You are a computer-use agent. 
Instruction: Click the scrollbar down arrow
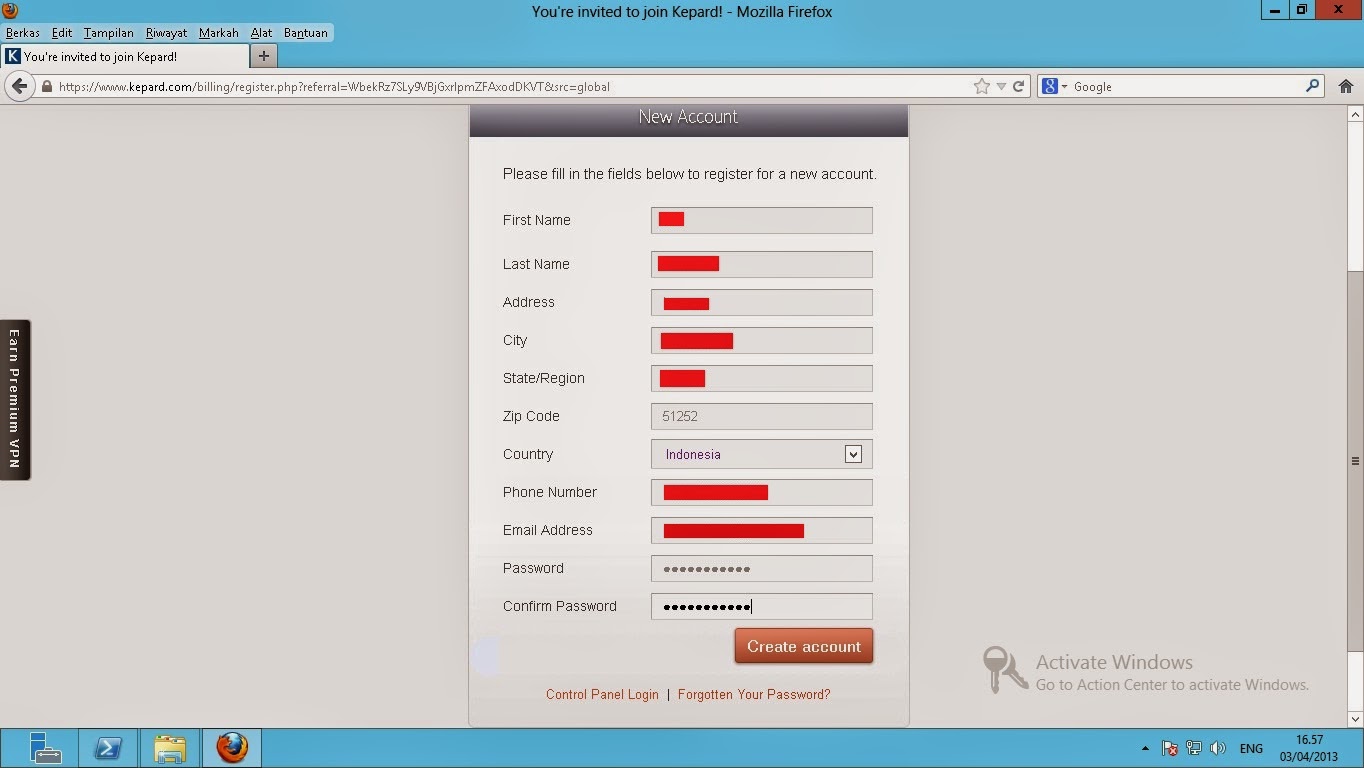point(1356,718)
